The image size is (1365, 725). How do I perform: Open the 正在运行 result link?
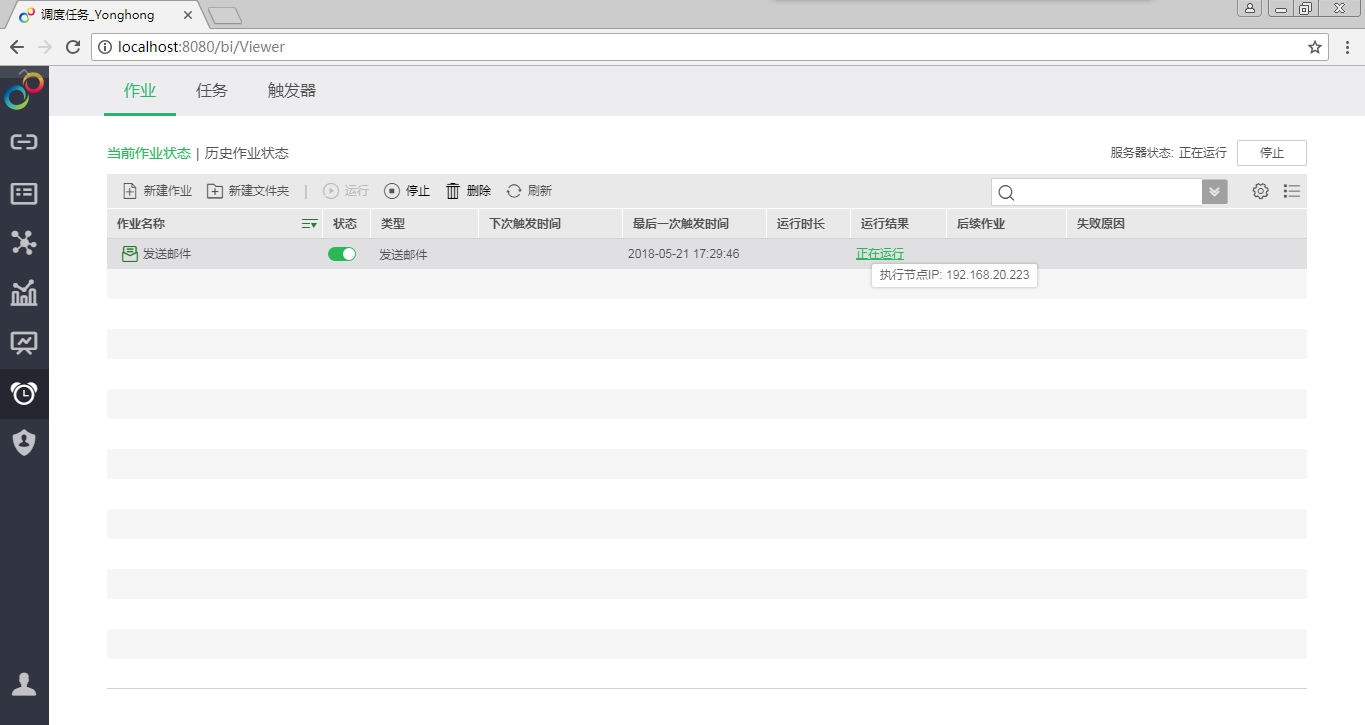click(x=880, y=254)
